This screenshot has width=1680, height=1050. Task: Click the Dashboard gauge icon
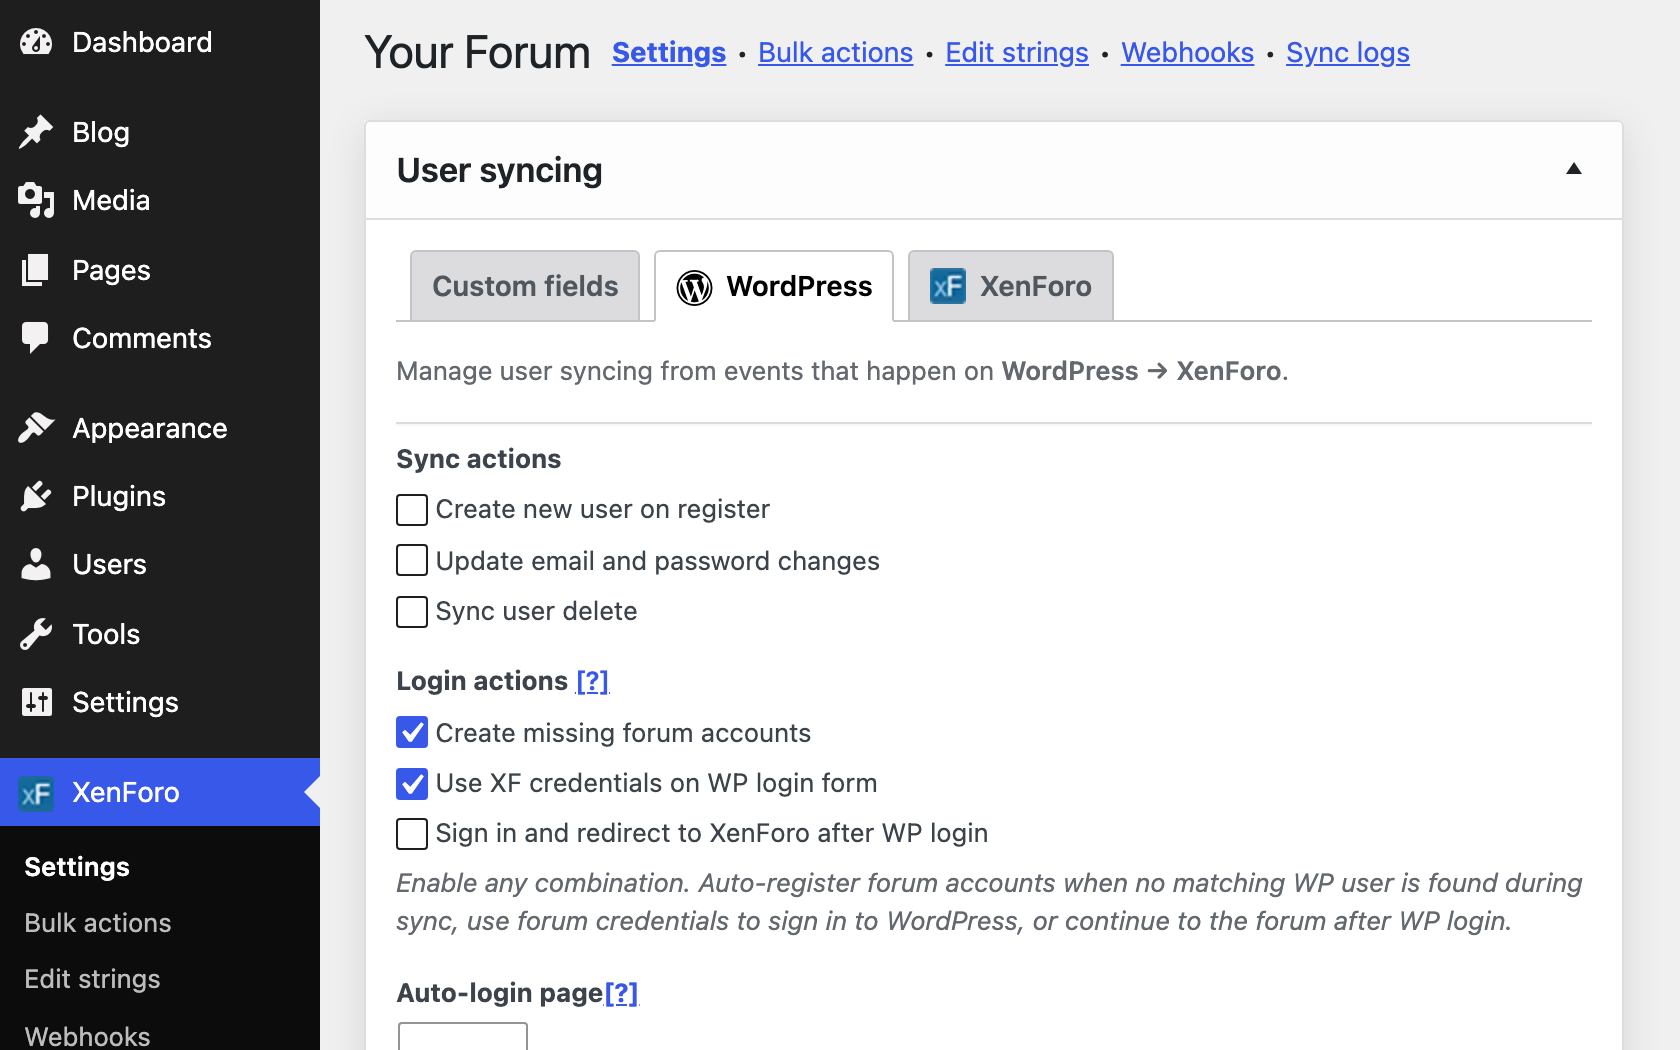click(36, 42)
